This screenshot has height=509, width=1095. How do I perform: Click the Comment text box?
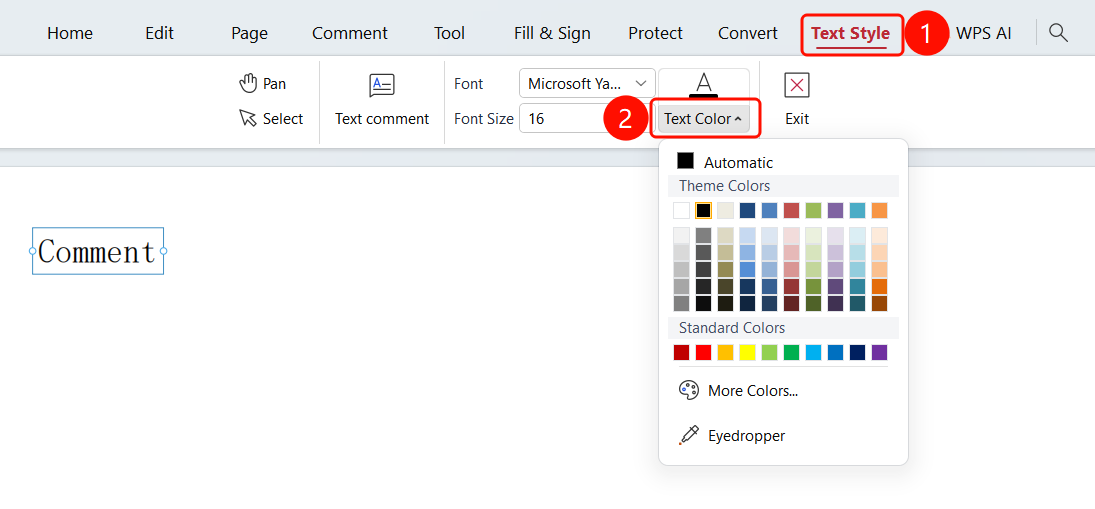click(98, 251)
